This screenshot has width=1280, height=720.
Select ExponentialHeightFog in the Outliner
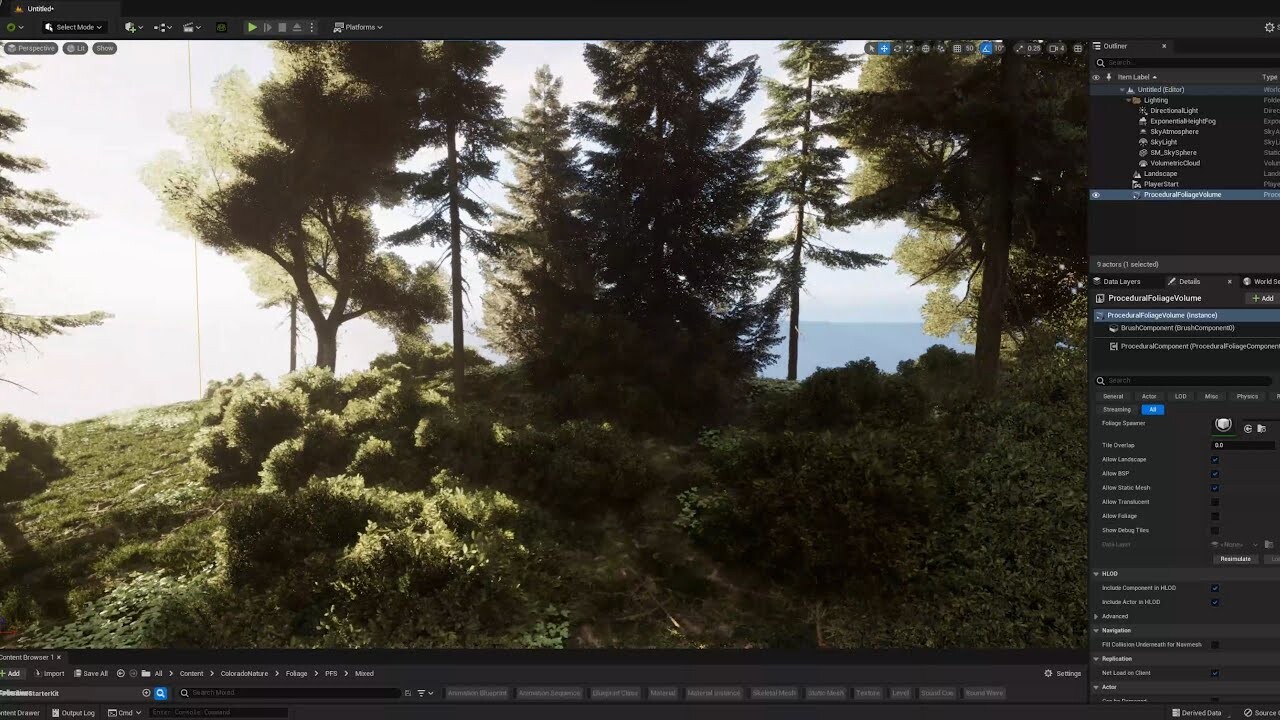point(1182,121)
